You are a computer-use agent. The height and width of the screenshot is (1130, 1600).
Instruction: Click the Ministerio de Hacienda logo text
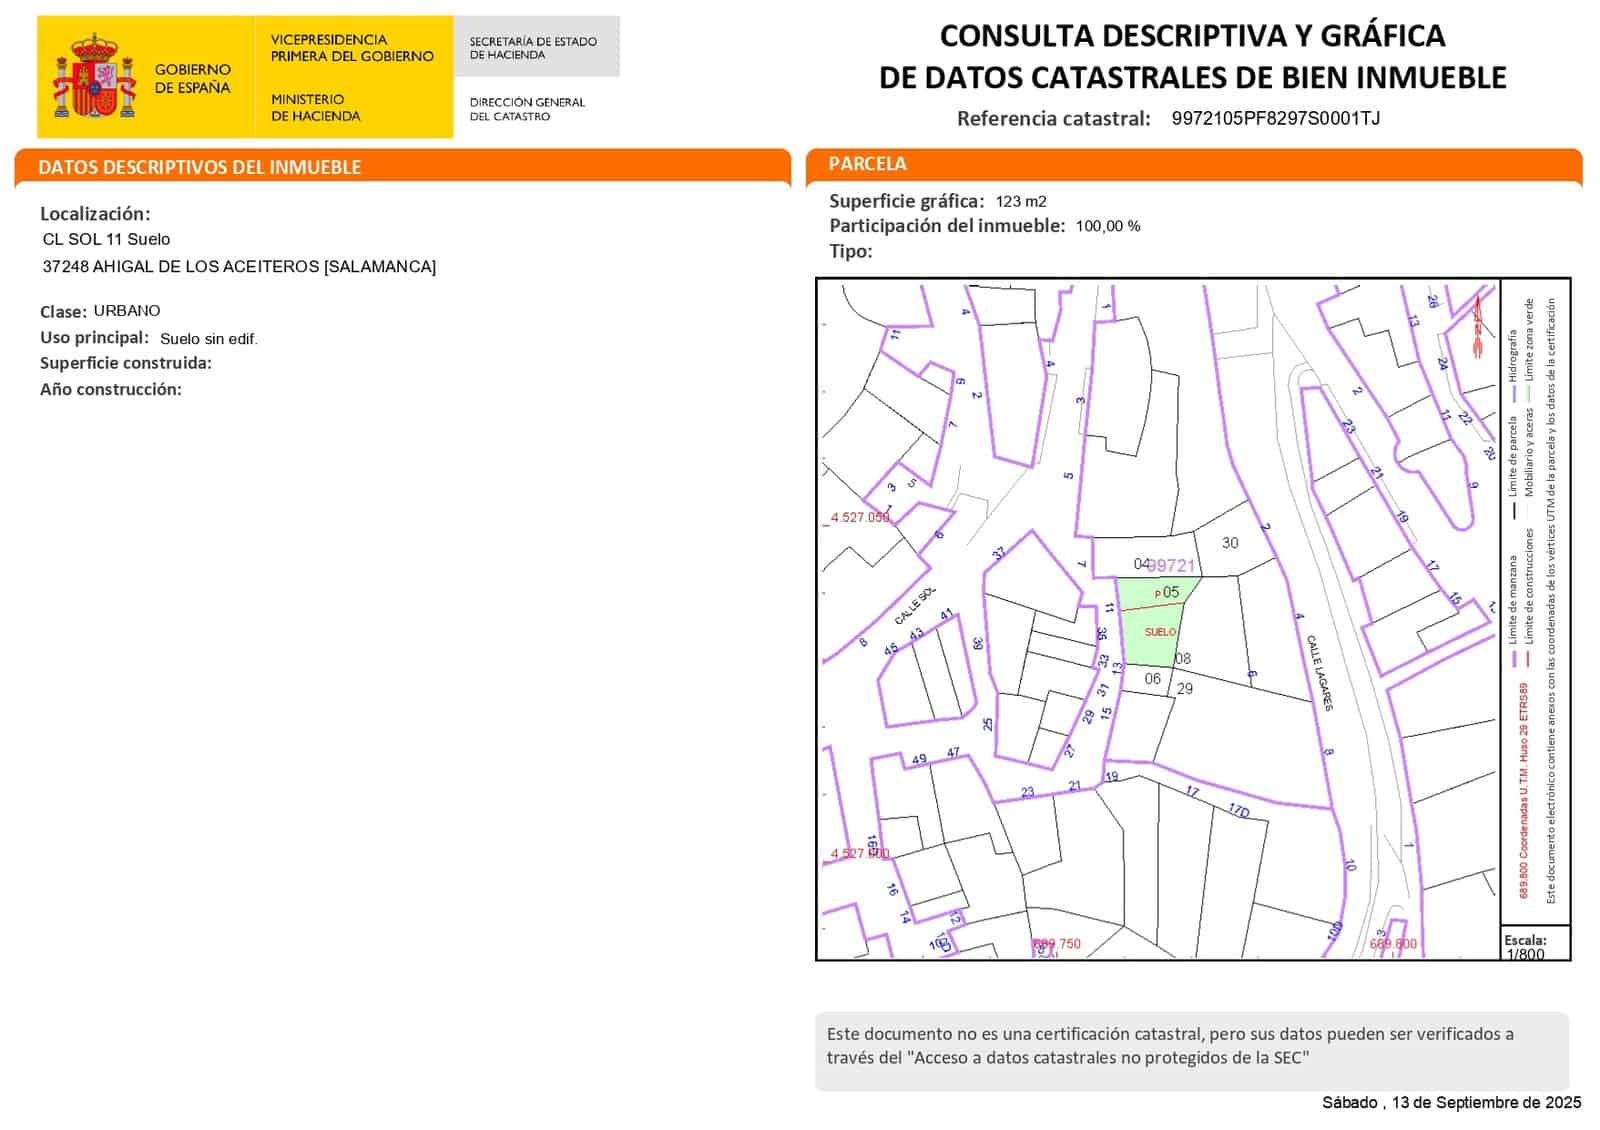[315, 108]
